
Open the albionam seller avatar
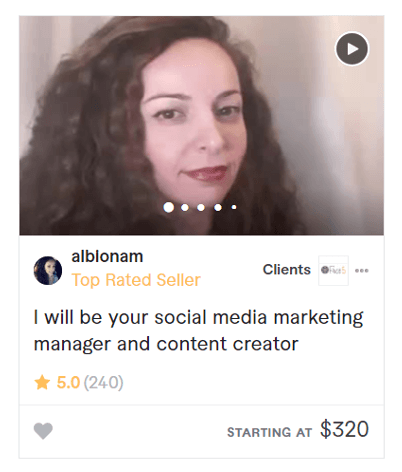[x=48, y=270]
